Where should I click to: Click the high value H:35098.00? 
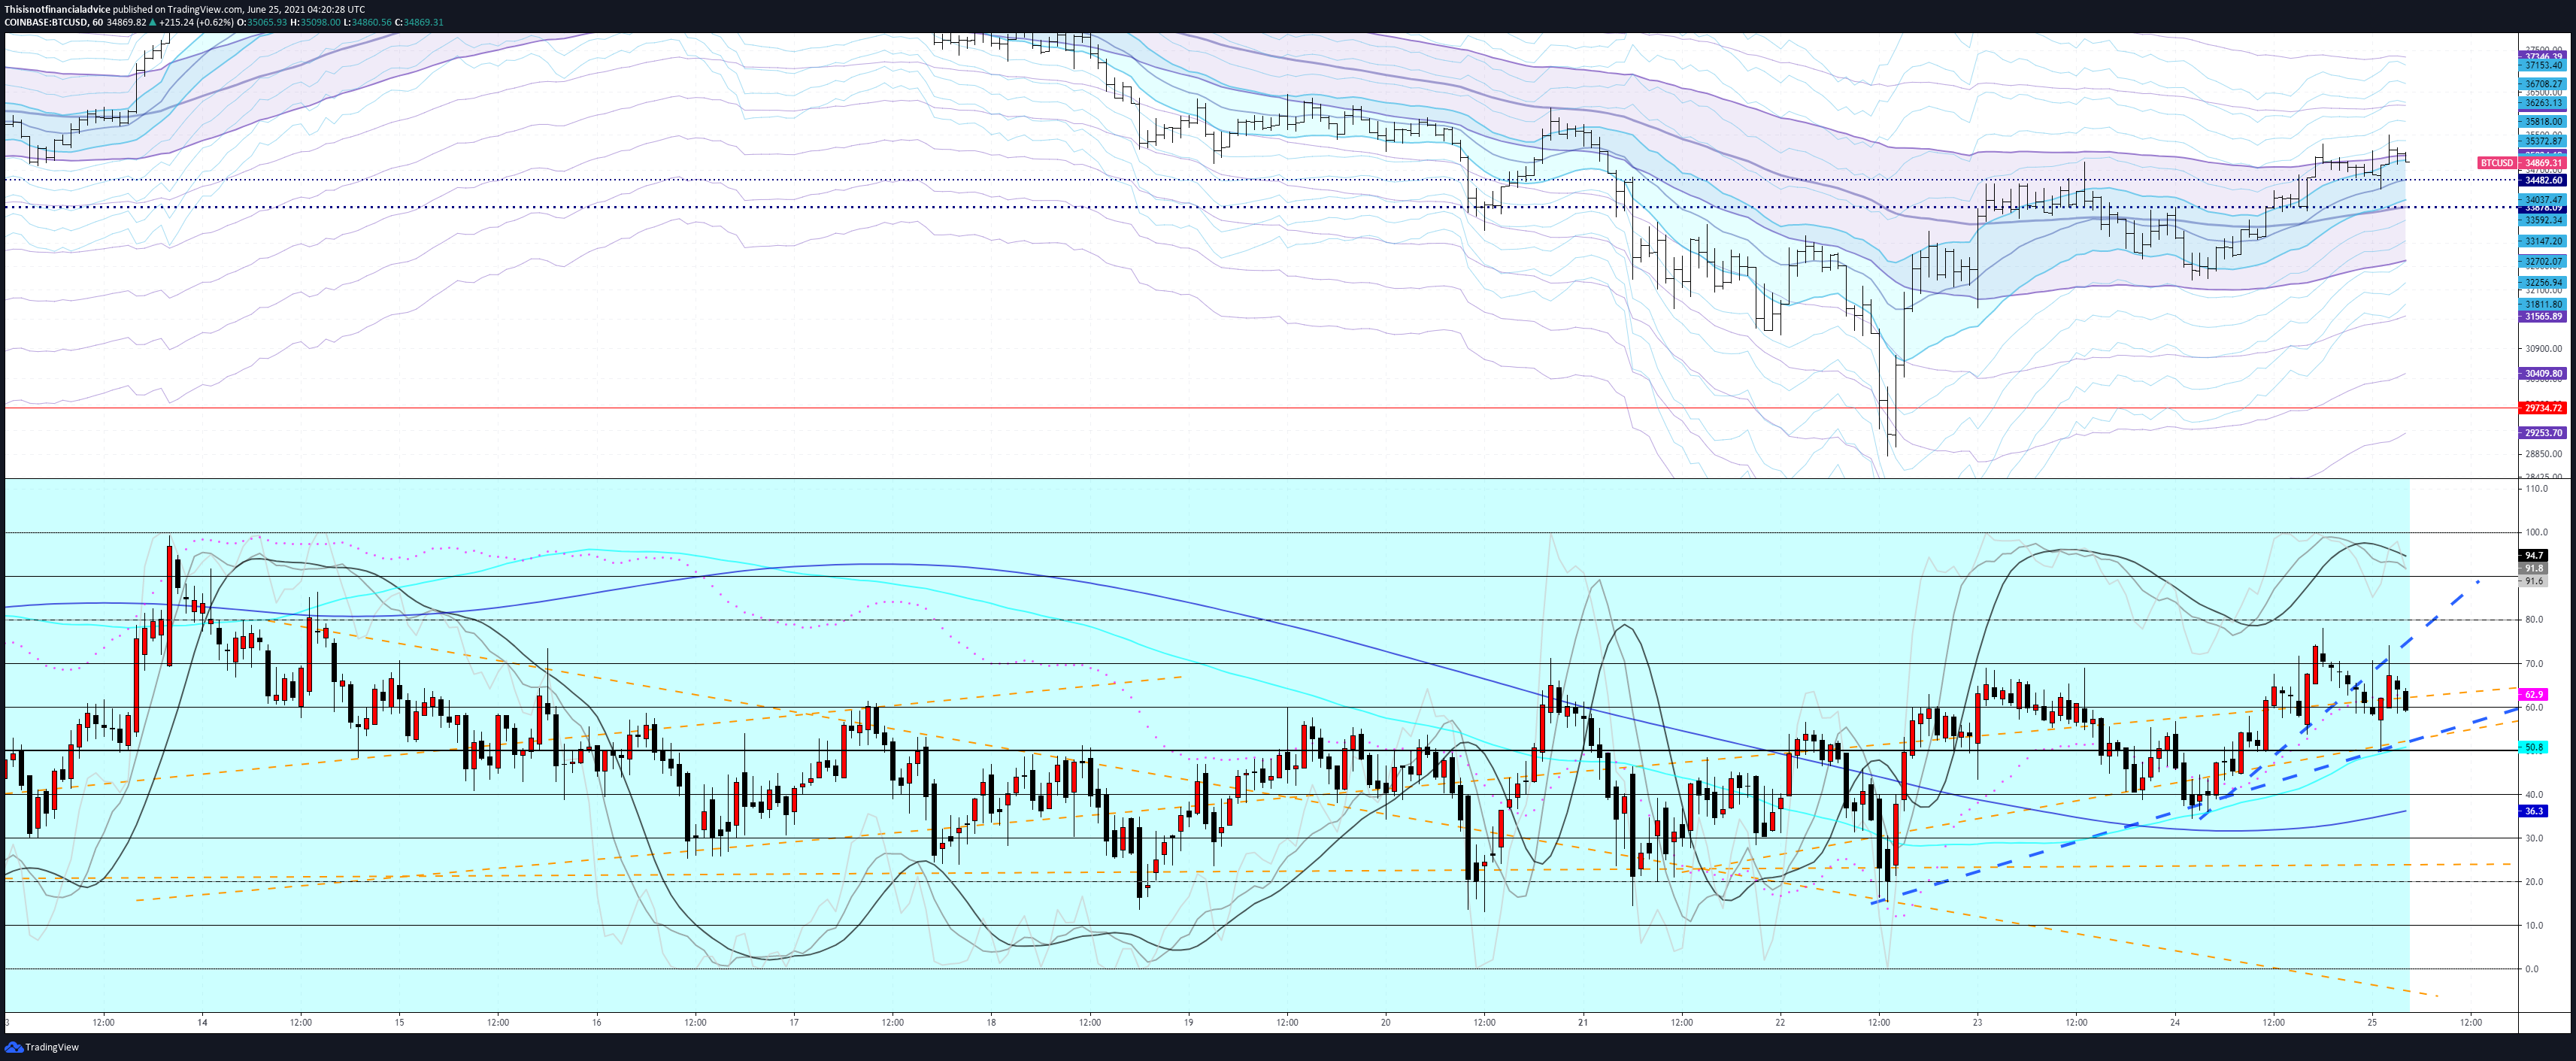point(315,22)
